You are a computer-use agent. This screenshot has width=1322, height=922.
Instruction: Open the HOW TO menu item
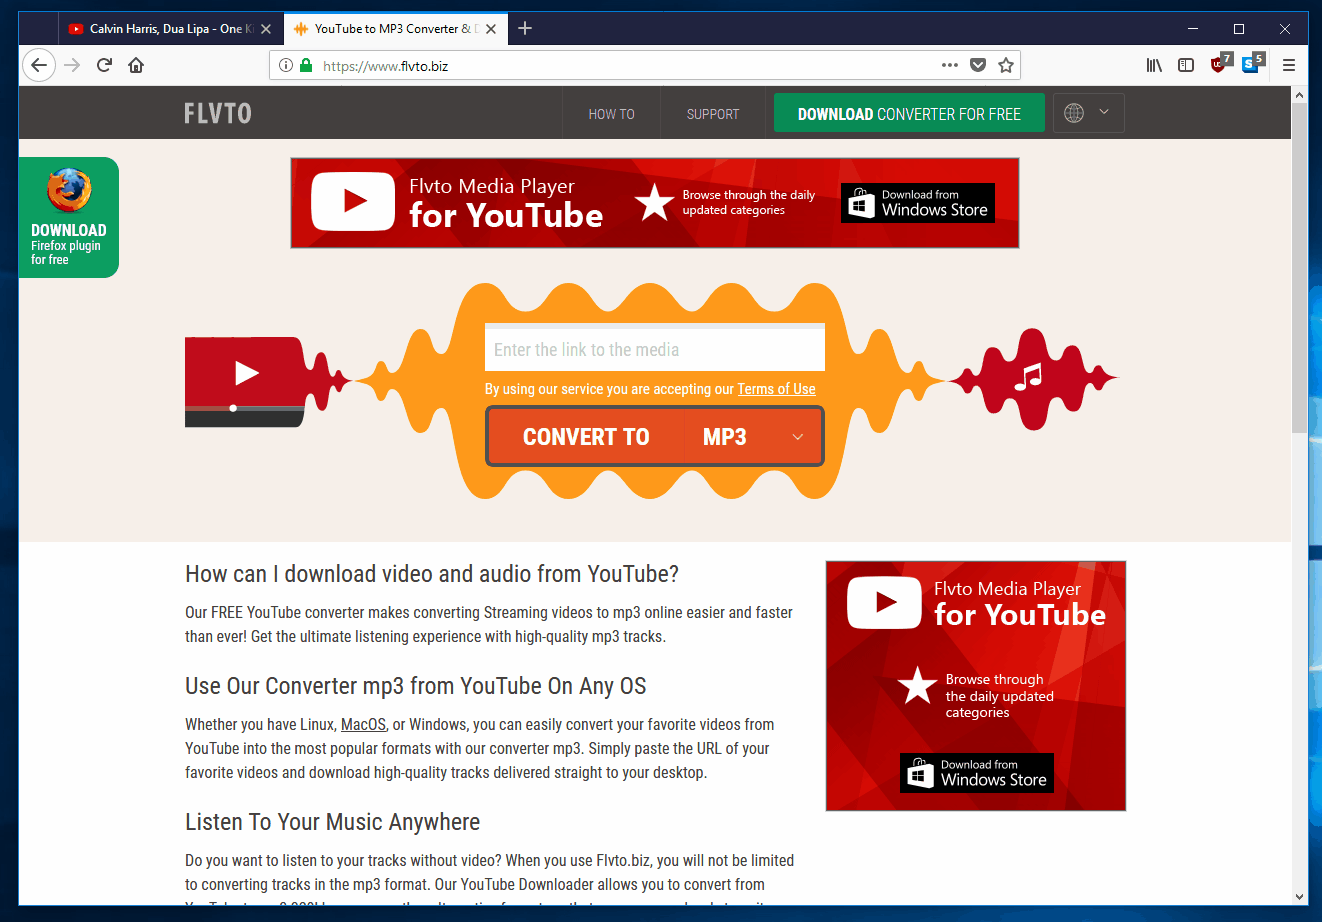(x=611, y=114)
